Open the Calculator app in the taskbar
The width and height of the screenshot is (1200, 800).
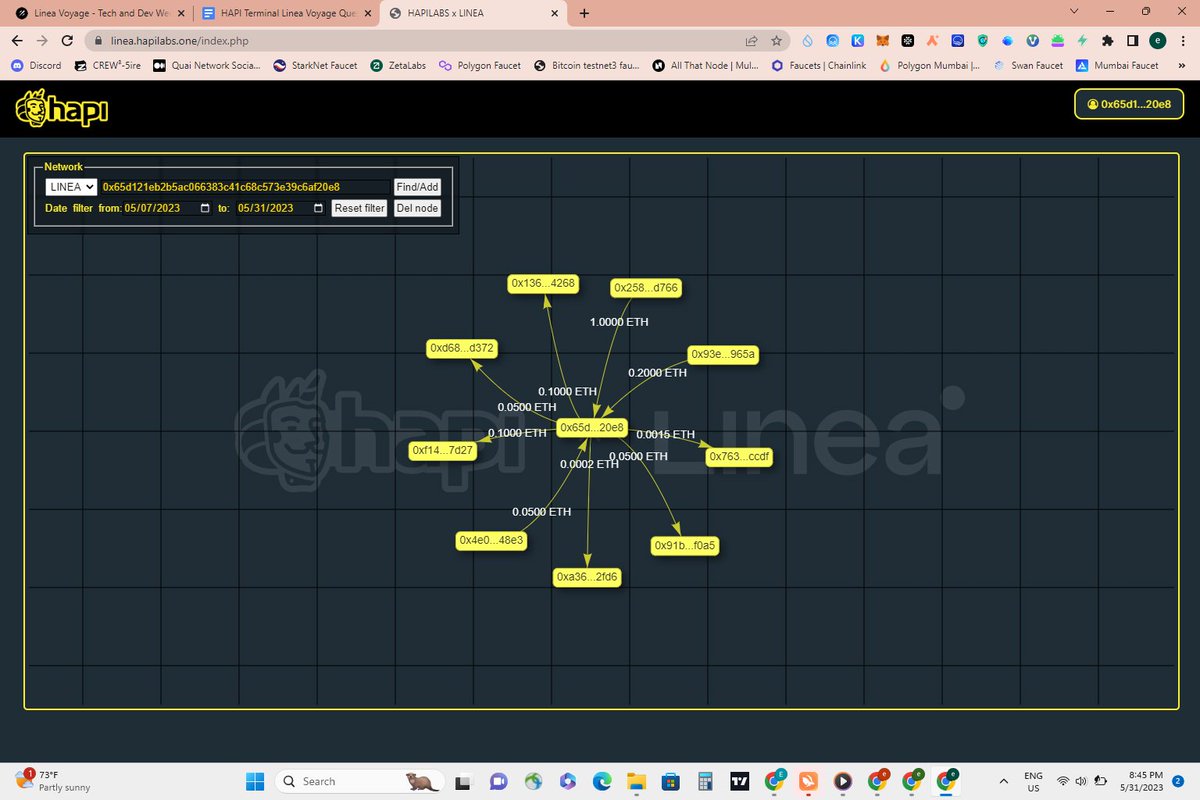click(705, 780)
